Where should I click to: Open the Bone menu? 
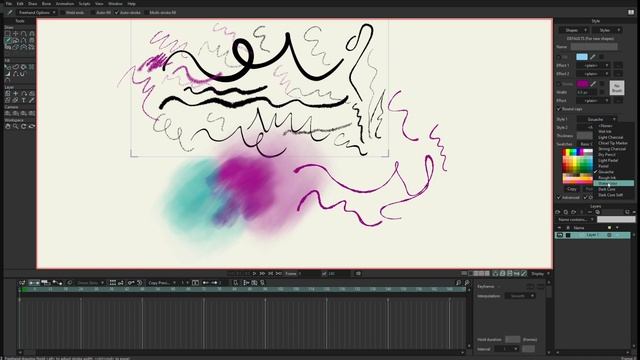(46, 4)
